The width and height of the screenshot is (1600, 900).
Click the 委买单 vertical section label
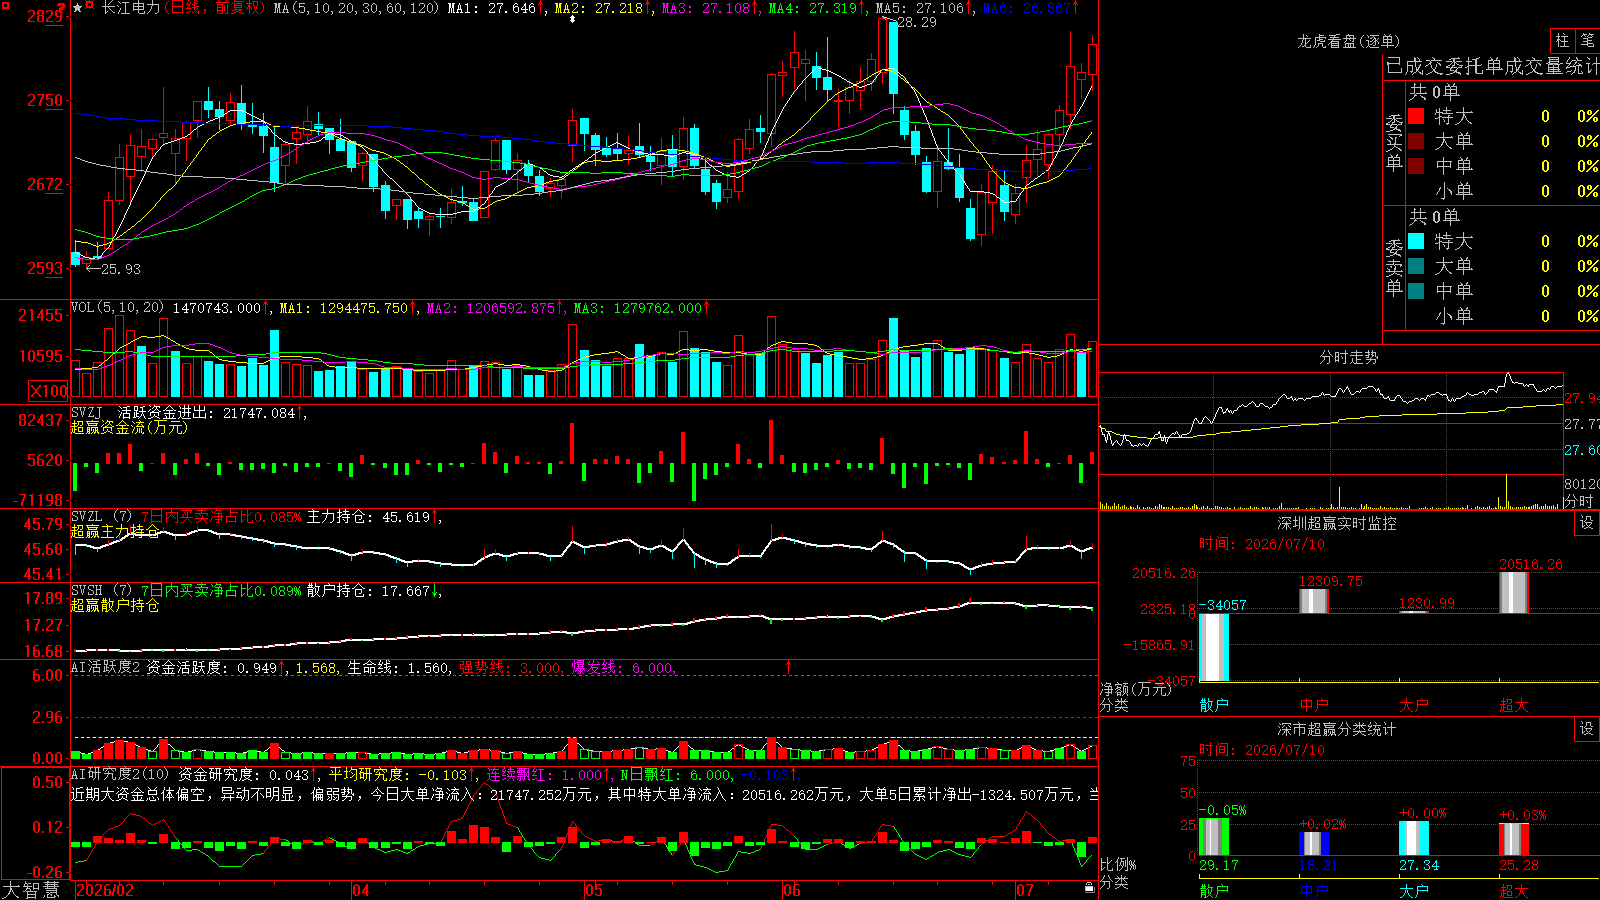click(1394, 143)
